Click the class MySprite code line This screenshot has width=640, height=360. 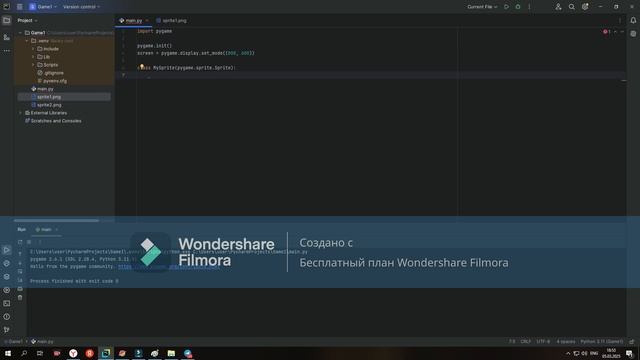187,68
